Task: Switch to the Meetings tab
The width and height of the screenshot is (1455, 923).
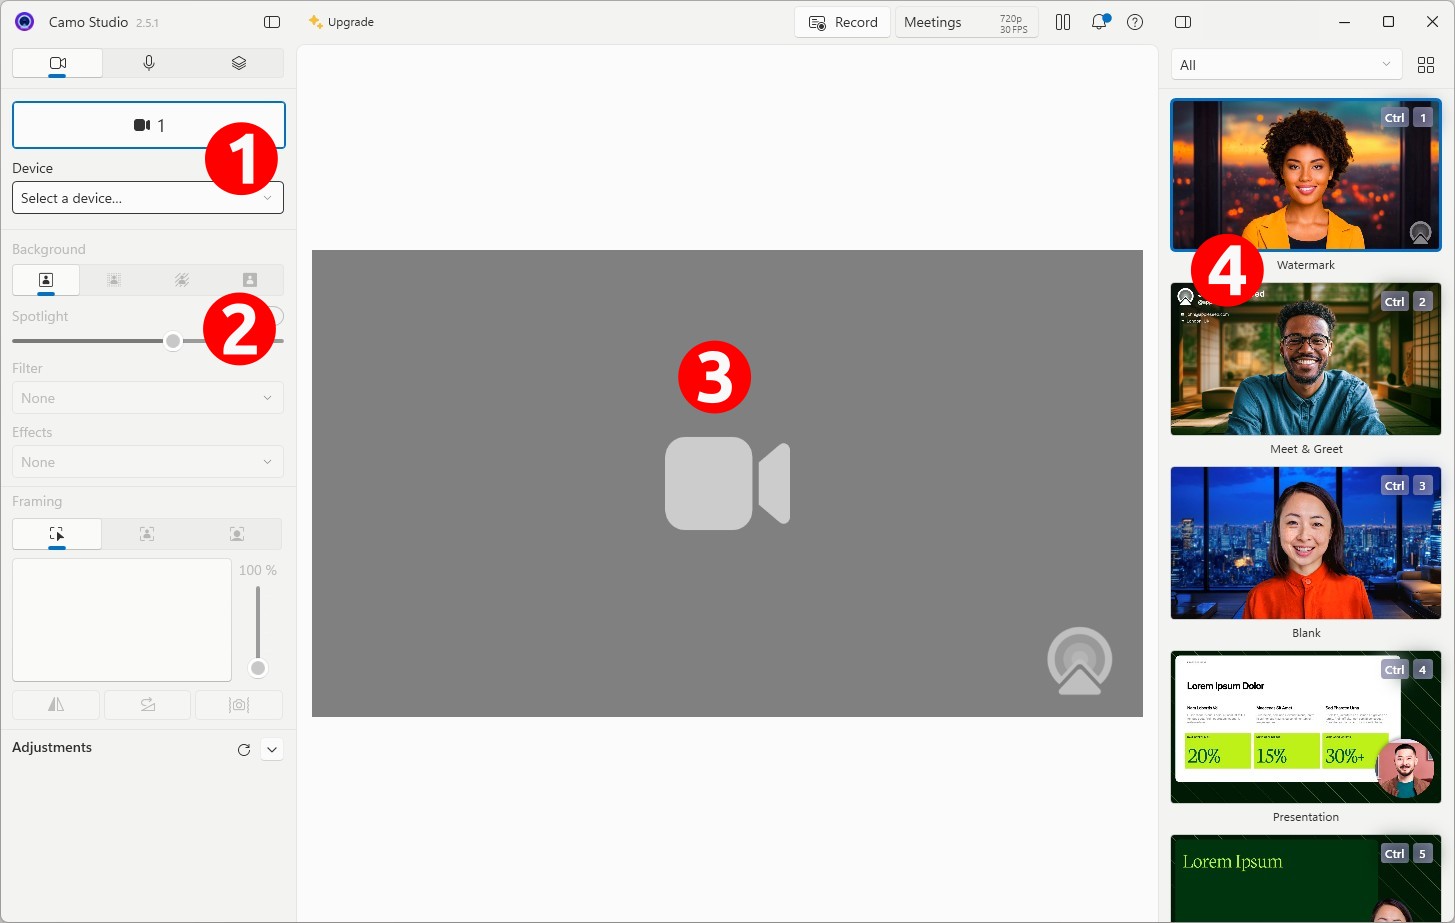Action: [934, 21]
